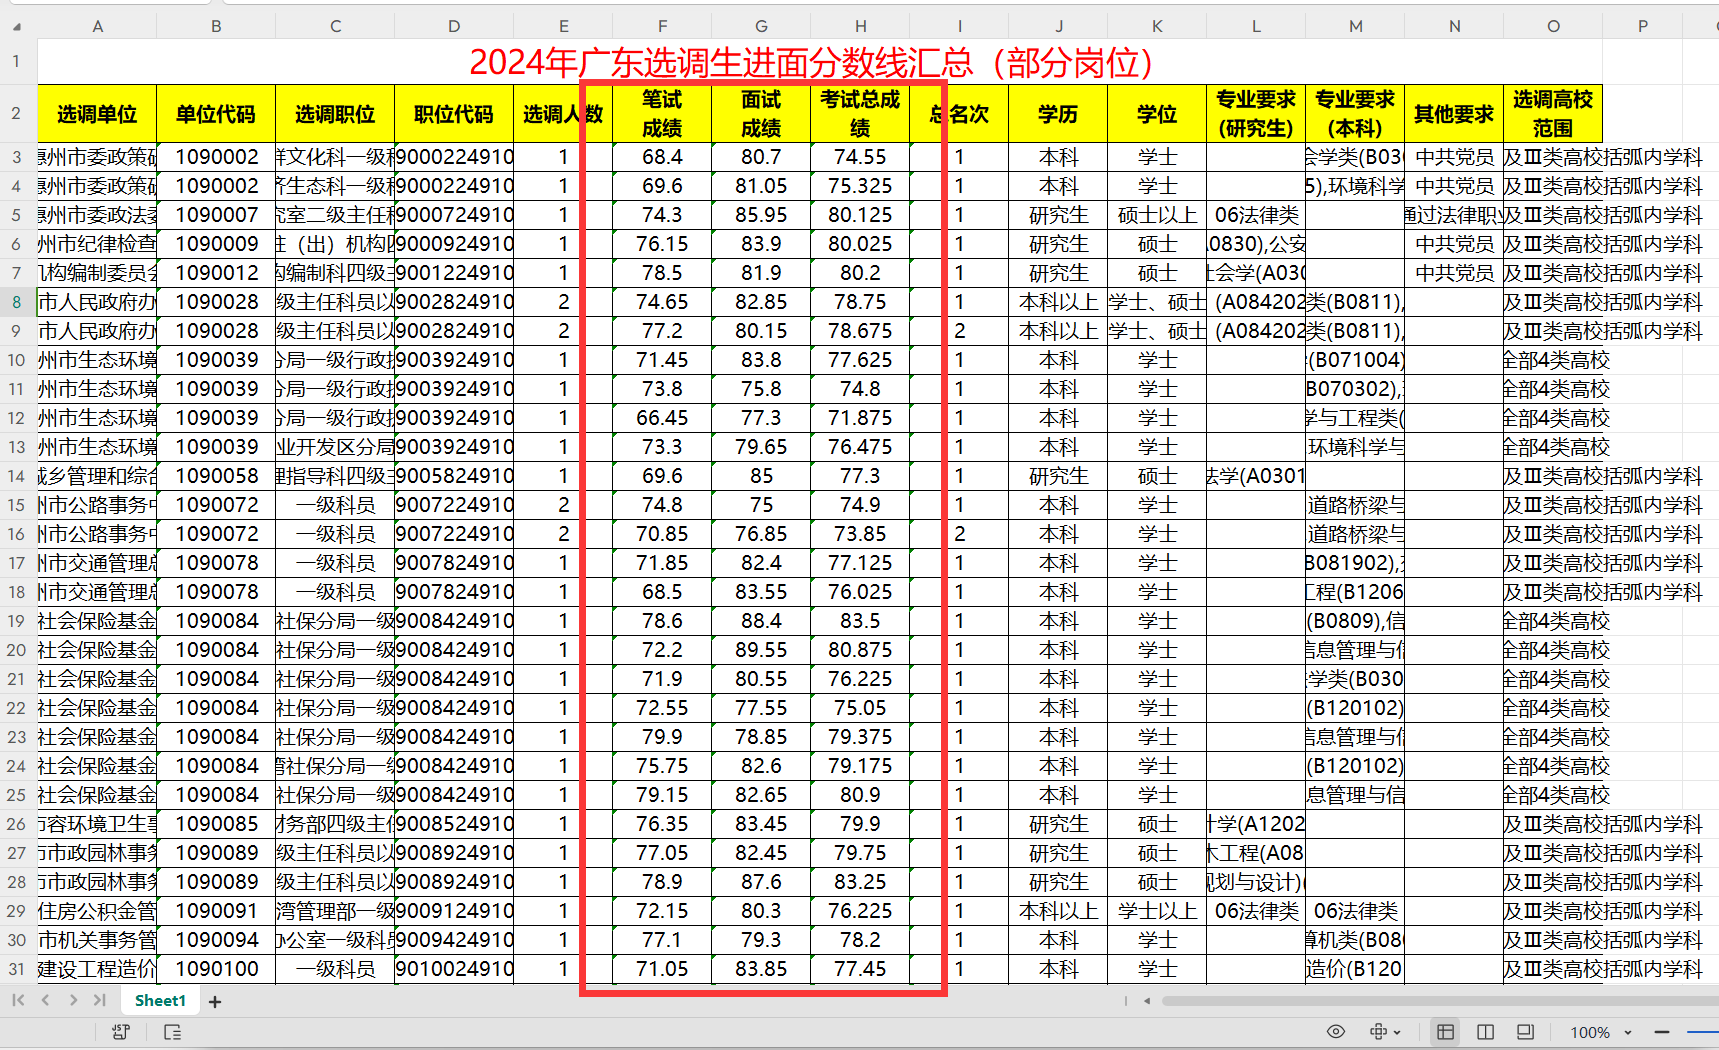Click the 学位 header cell

pos(1157,114)
